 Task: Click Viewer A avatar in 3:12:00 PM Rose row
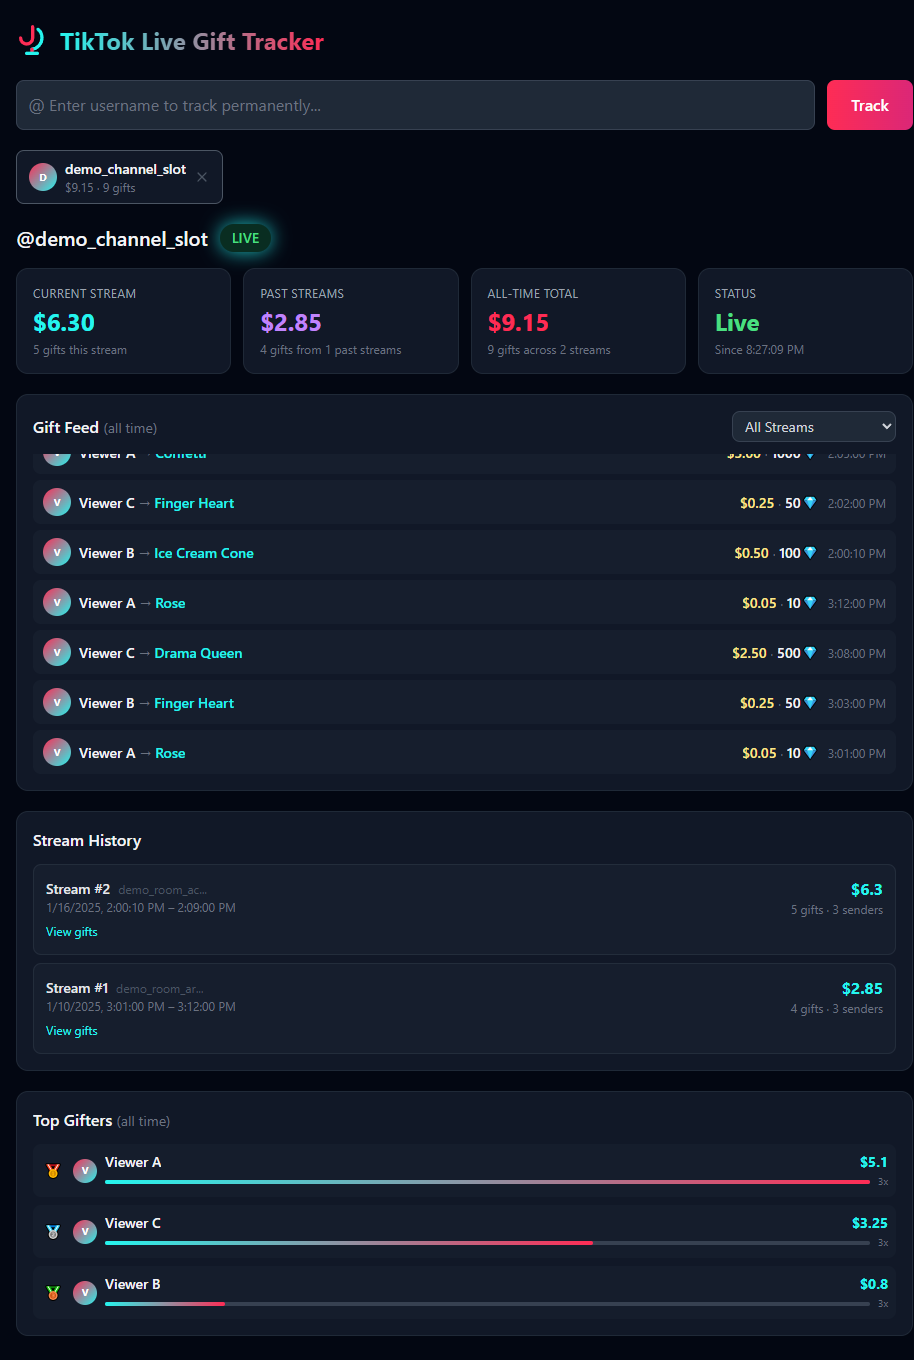57,602
